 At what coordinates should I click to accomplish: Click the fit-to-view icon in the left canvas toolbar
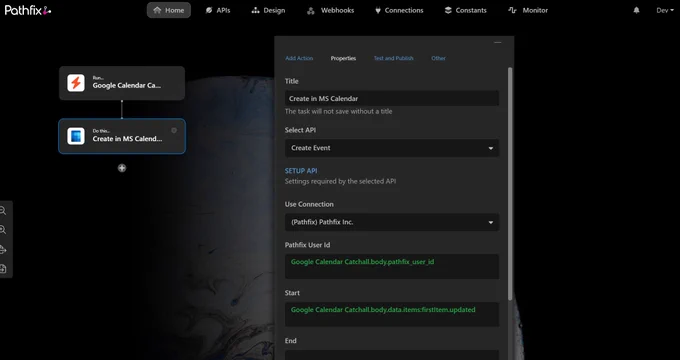(x=3, y=250)
